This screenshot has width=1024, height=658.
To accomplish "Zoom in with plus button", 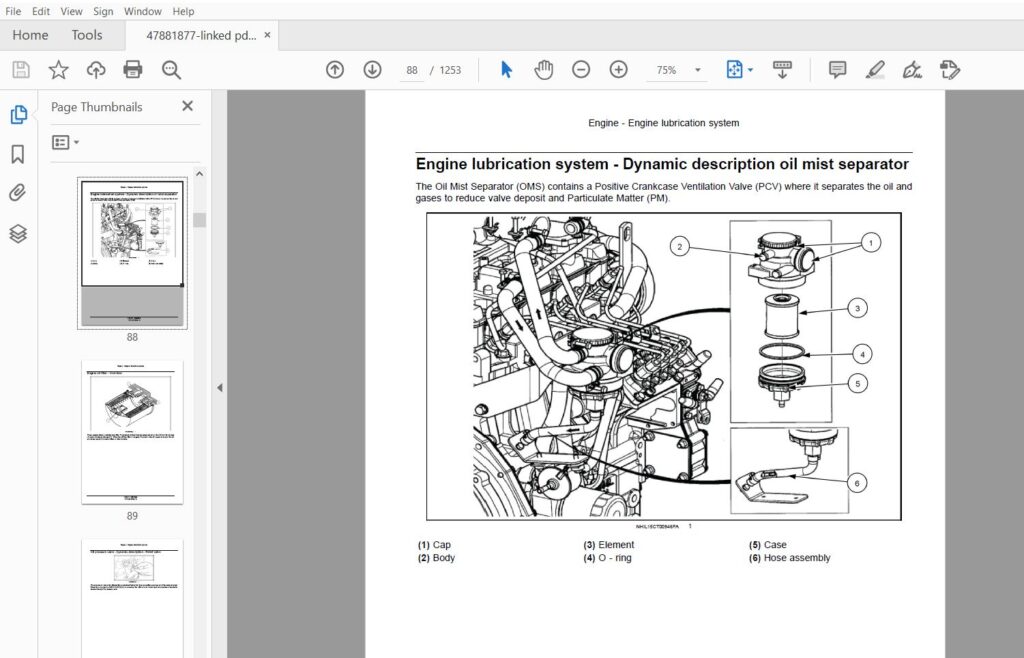I will tap(618, 70).
